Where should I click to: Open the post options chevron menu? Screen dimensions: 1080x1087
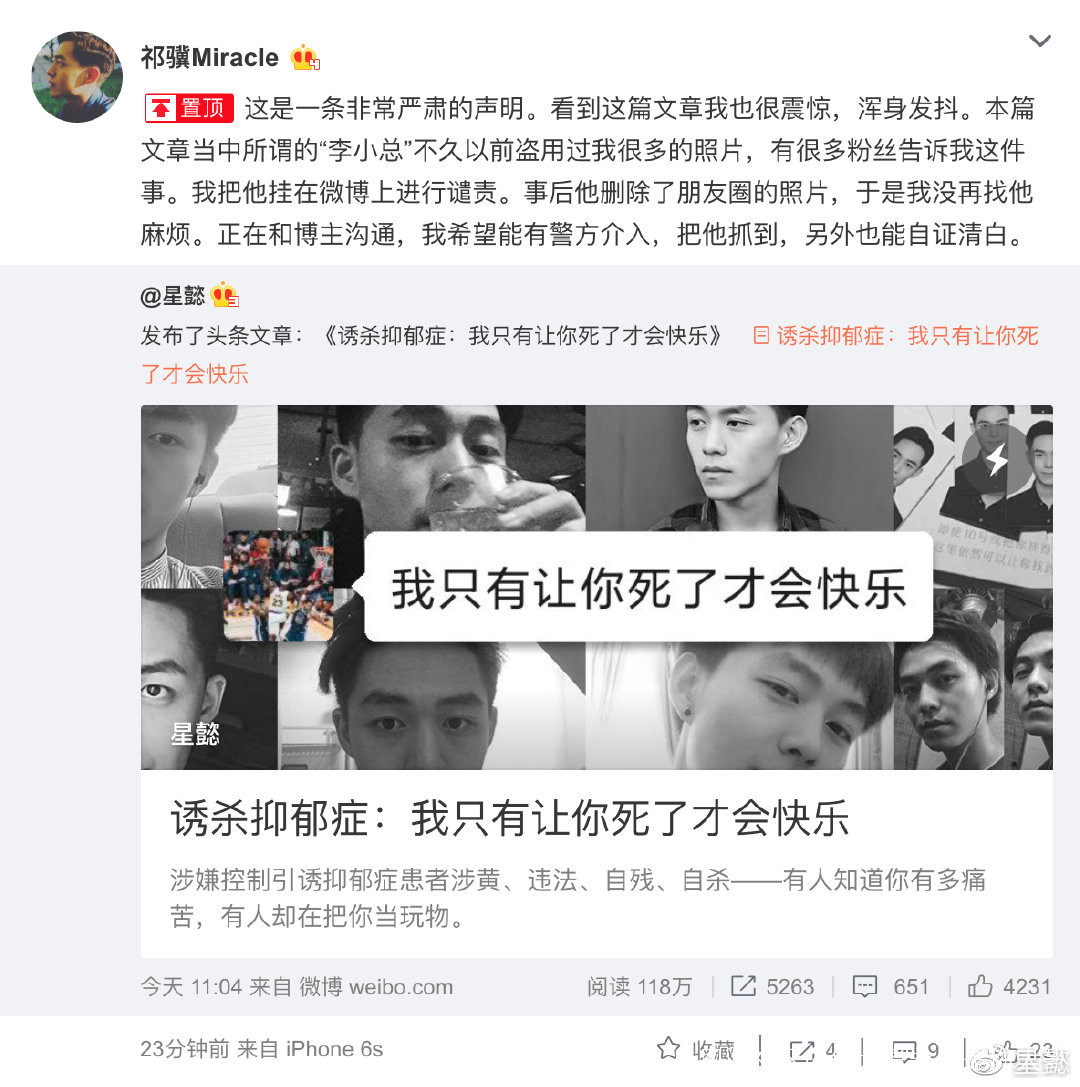point(1039,41)
